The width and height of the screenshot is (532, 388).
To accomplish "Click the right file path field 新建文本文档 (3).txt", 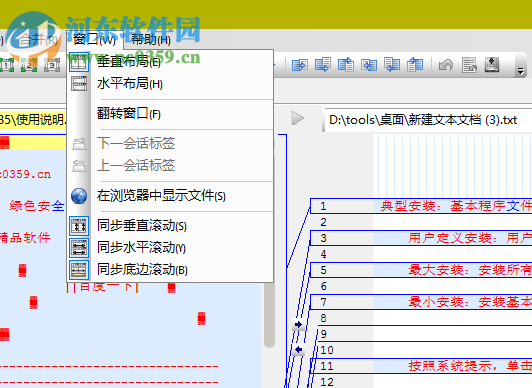I will point(428,120).
